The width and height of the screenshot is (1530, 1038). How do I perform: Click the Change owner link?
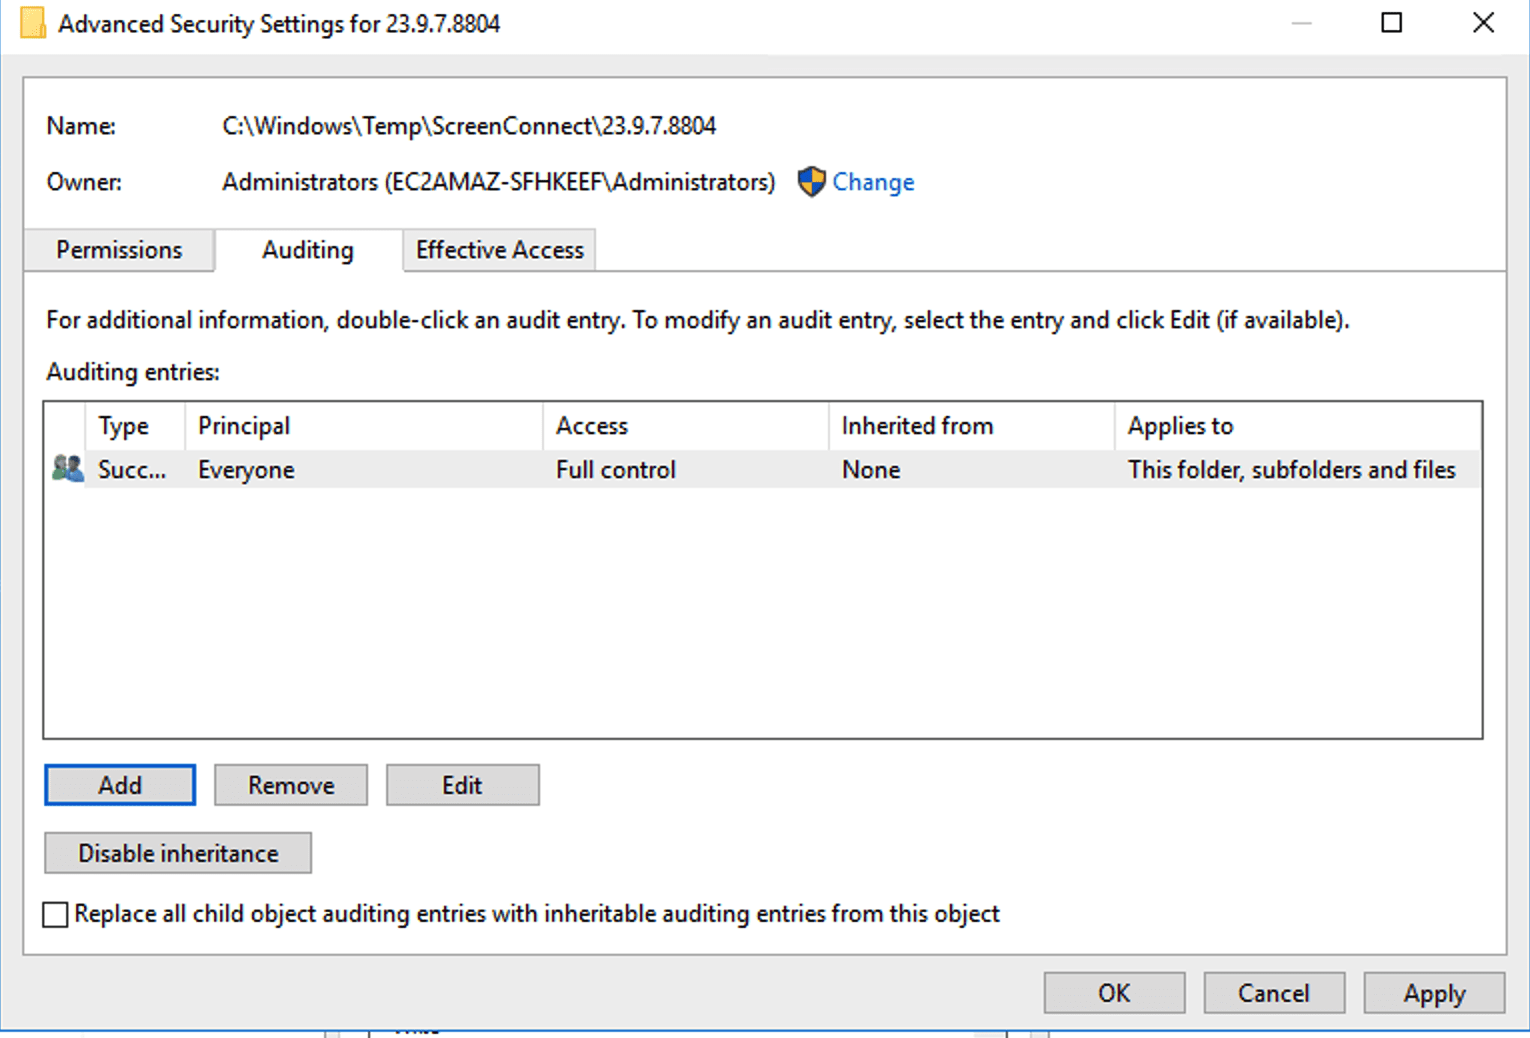click(x=873, y=182)
